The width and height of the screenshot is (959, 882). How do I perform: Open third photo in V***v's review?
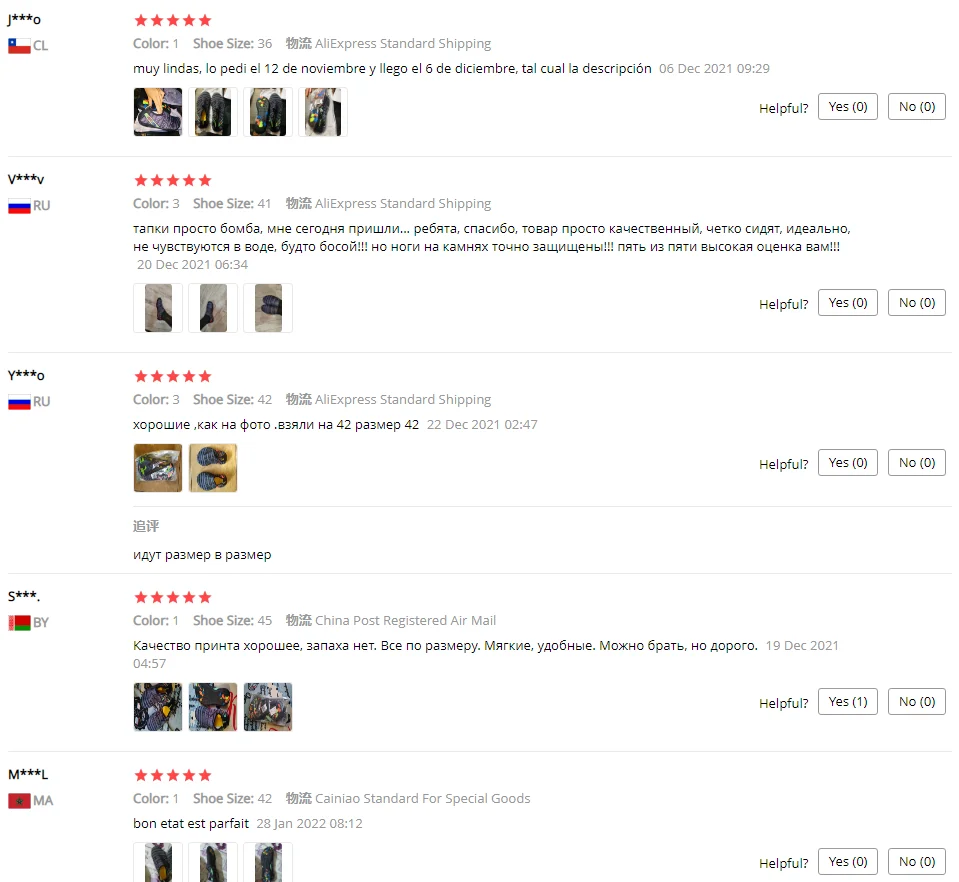tap(268, 308)
